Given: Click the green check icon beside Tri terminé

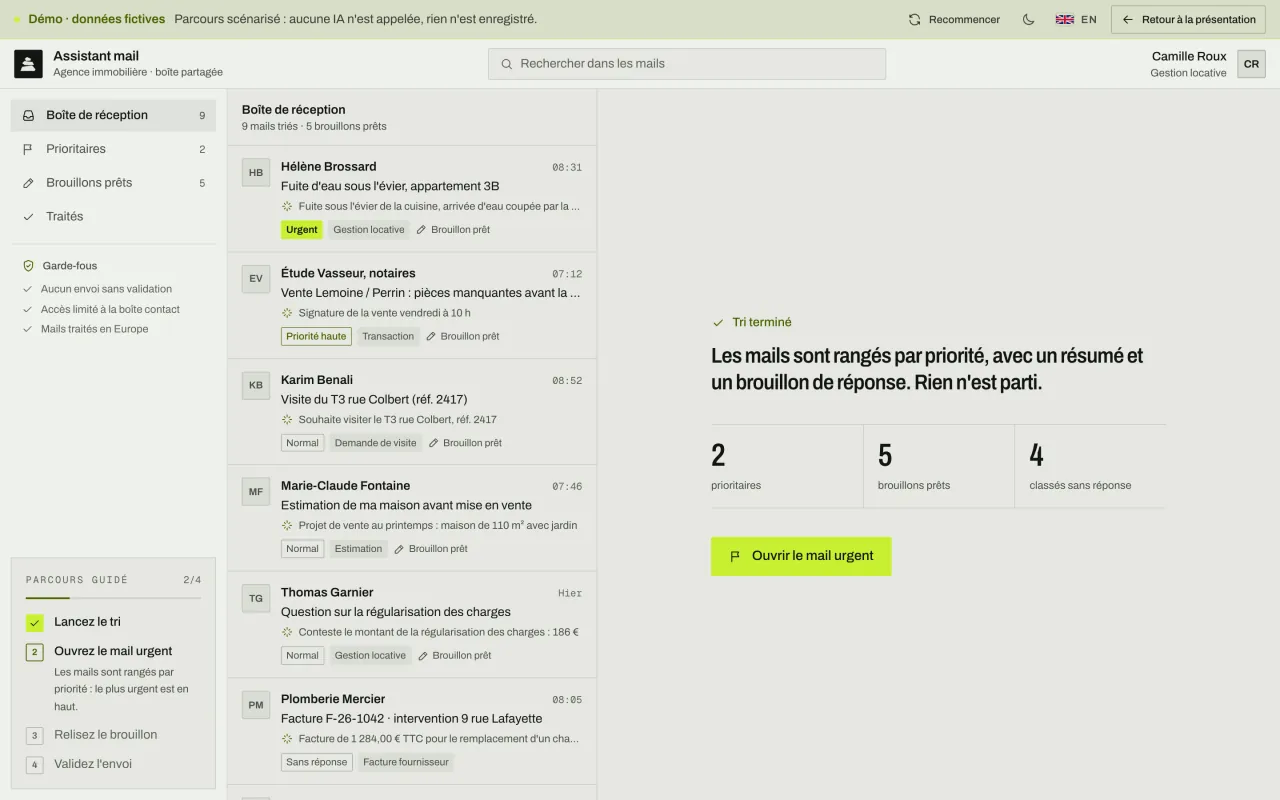Looking at the screenshot, I should 718,323.
